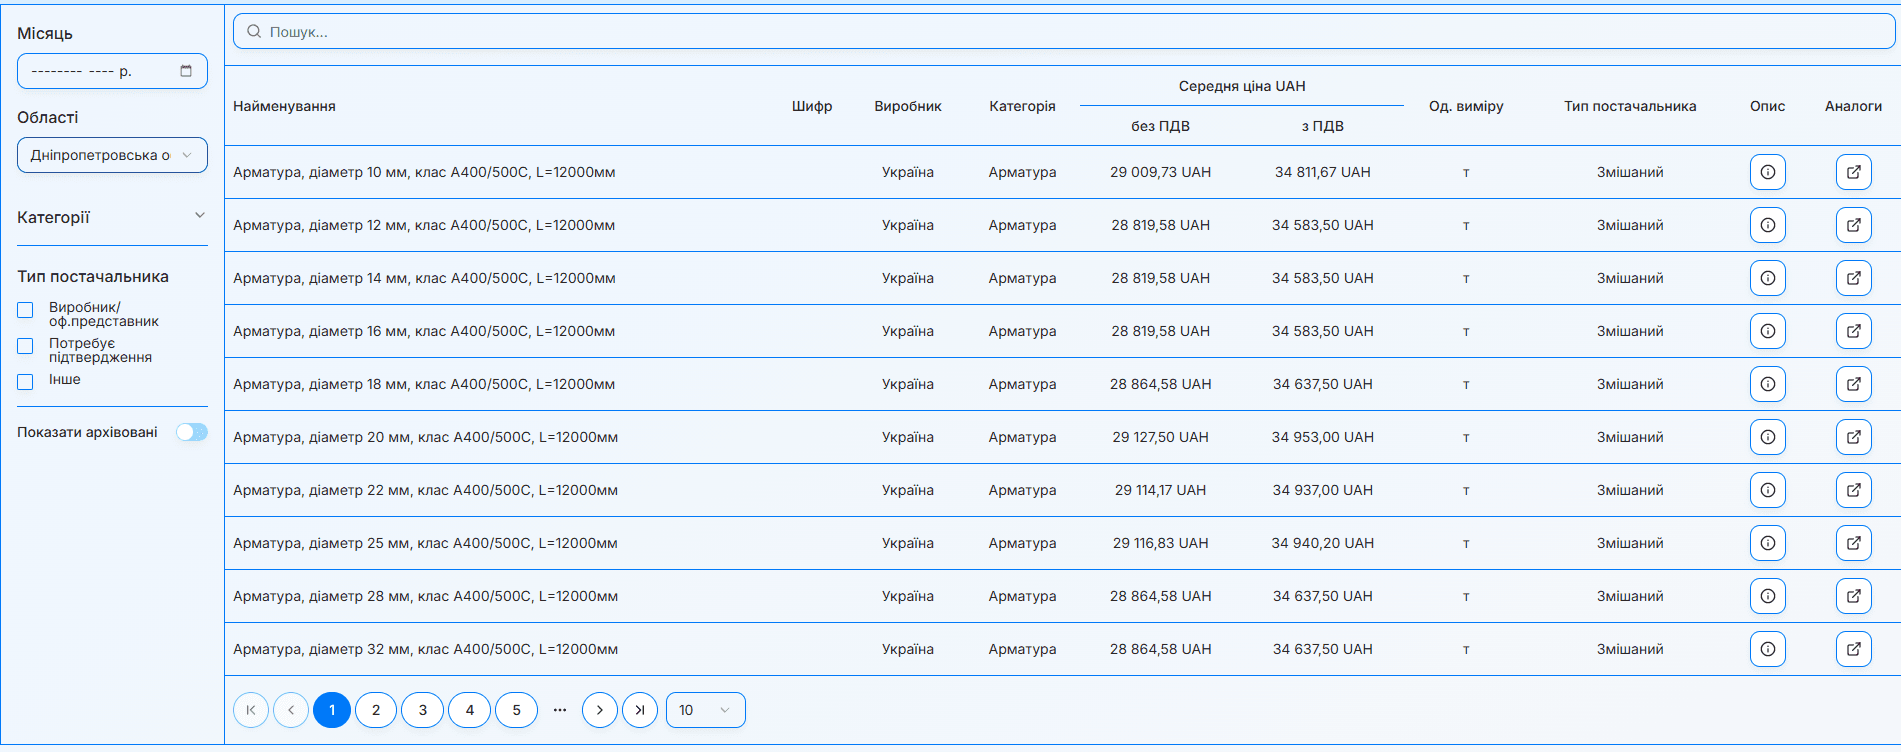
Task: Open rows-per-page dropdown showing 10
Action: click(705, 710)
